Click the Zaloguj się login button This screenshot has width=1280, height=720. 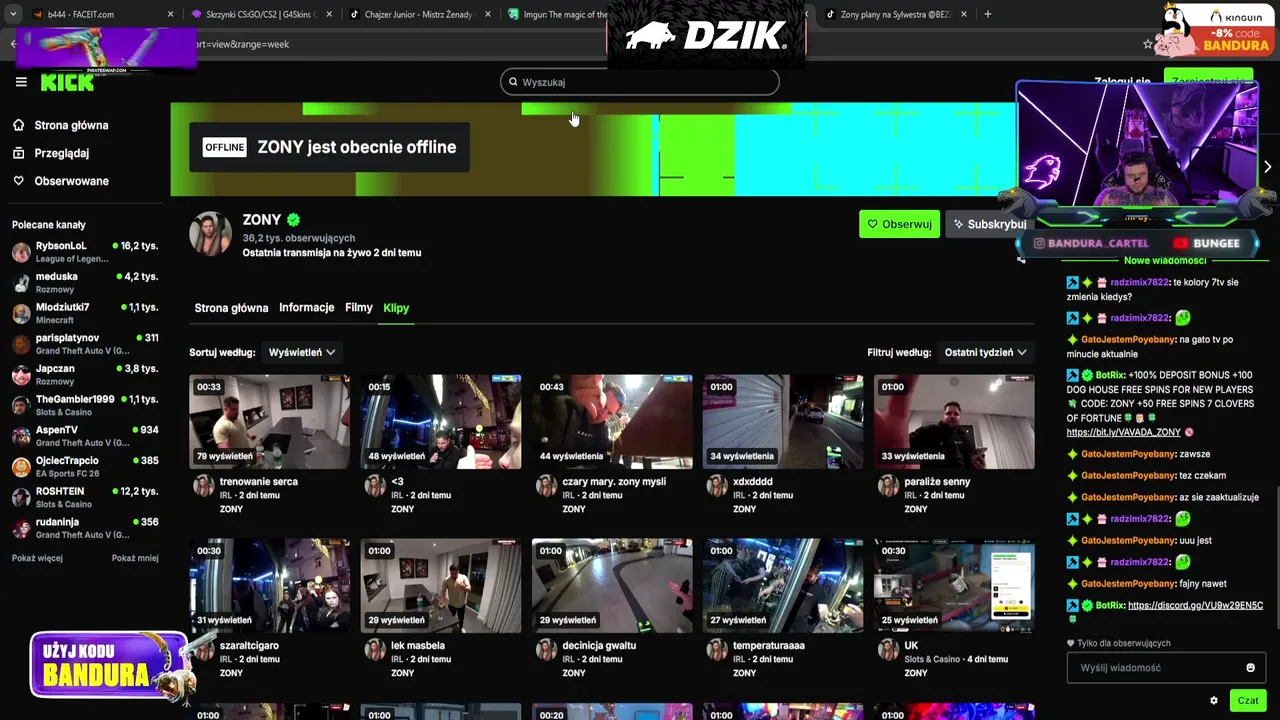(1122, 82)
